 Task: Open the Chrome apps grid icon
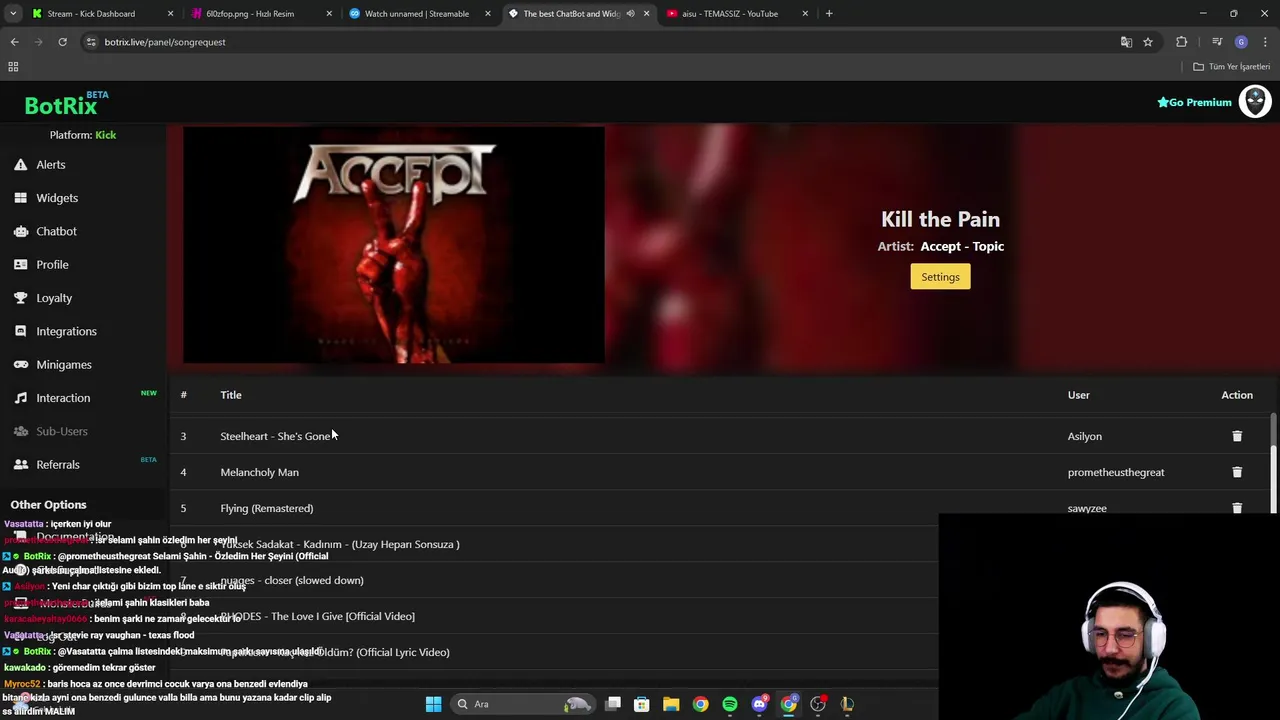13,67
